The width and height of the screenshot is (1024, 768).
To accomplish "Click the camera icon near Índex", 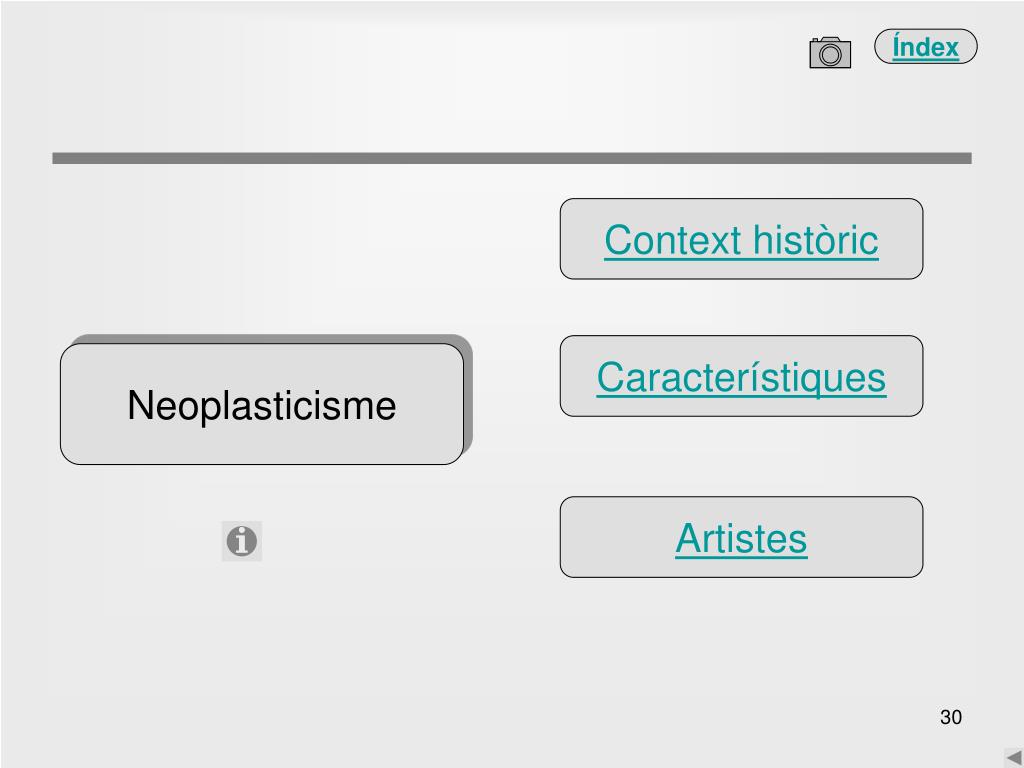I will tap(830, 52).
